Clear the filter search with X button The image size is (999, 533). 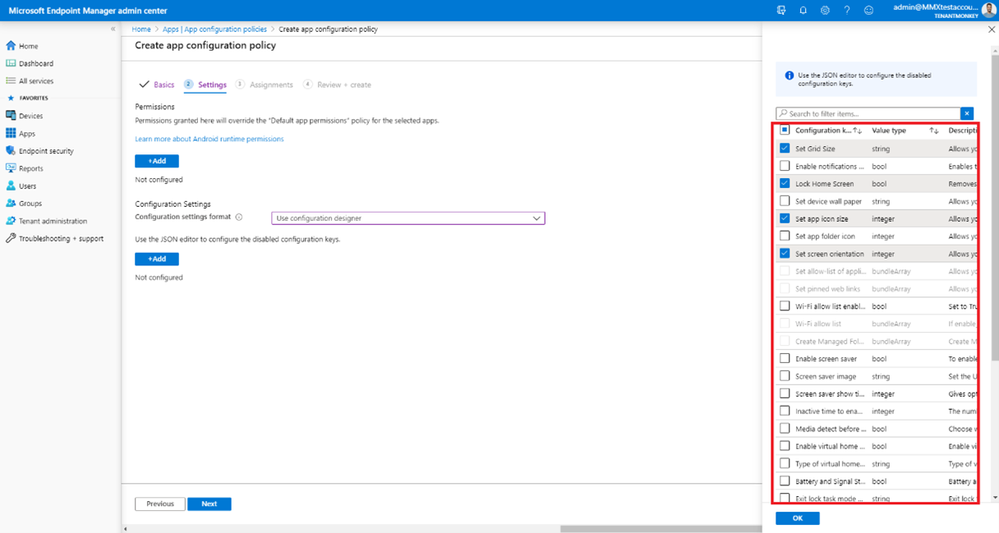coord(967,113)
